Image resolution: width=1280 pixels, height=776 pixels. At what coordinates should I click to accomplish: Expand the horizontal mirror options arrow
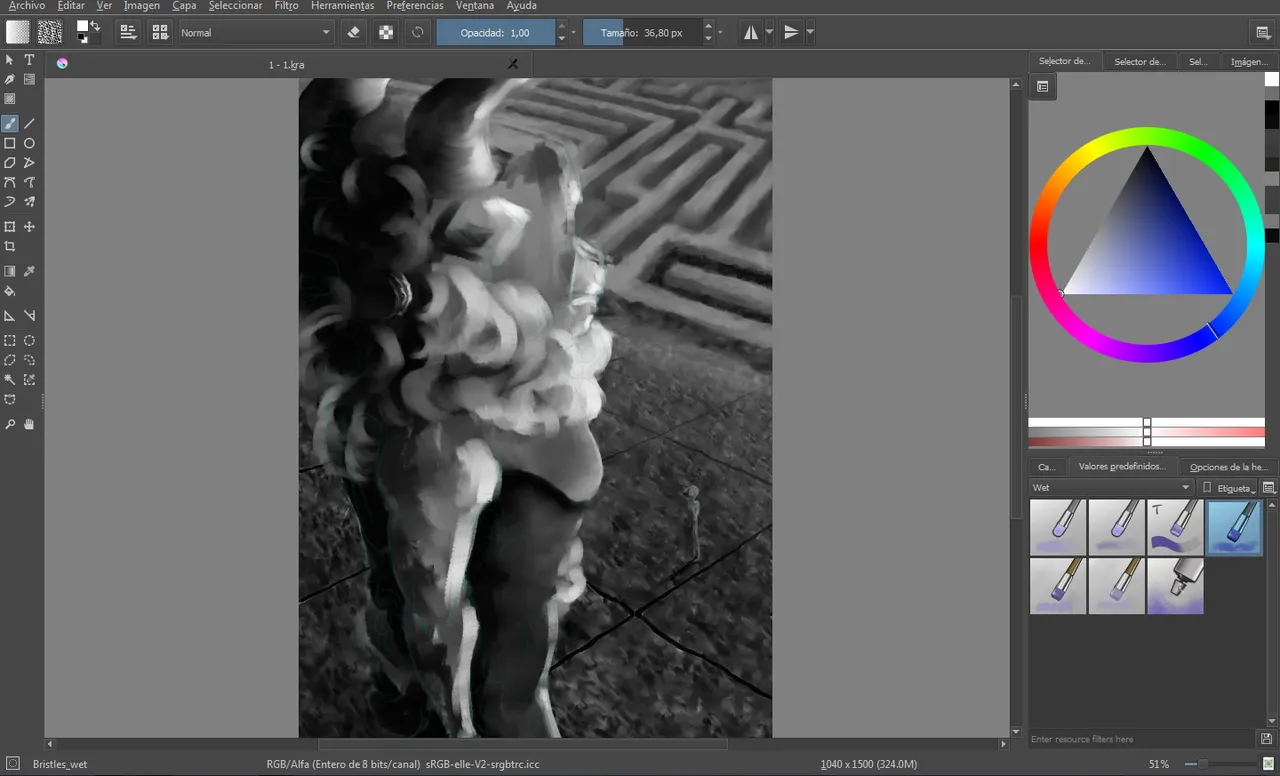tap(769, 32)
